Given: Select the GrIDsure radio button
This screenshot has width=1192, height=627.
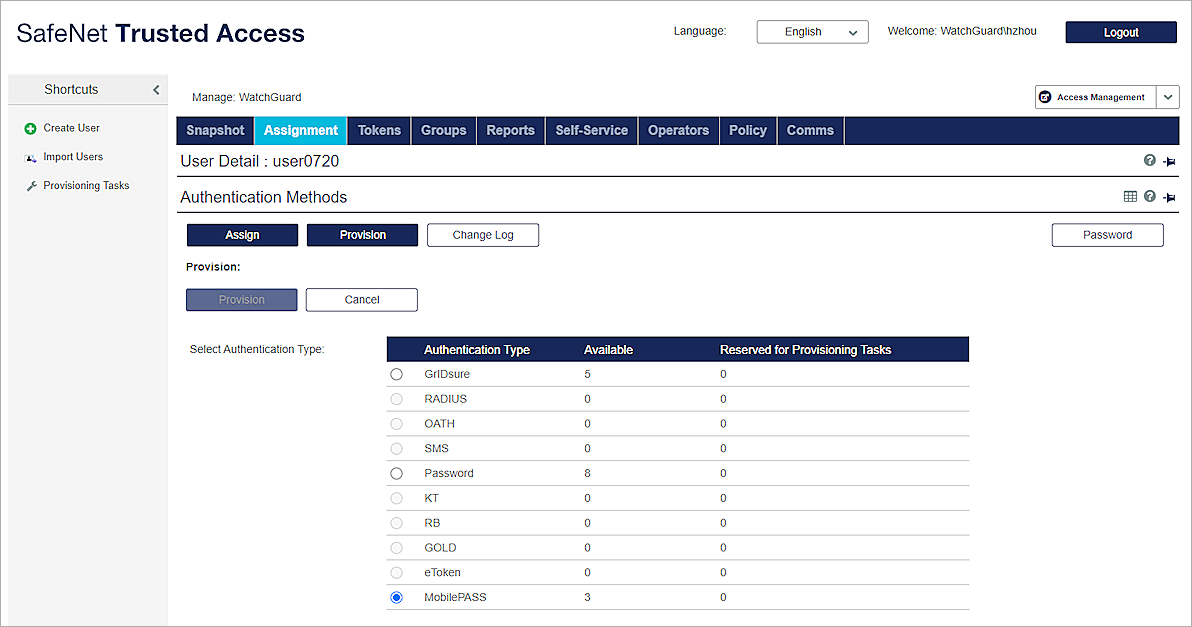Looking at the screenshot, I should (396, 373).
